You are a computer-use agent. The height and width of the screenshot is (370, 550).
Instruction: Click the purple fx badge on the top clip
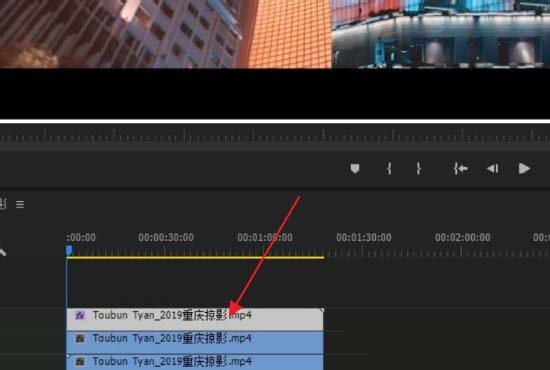point(80,316)
